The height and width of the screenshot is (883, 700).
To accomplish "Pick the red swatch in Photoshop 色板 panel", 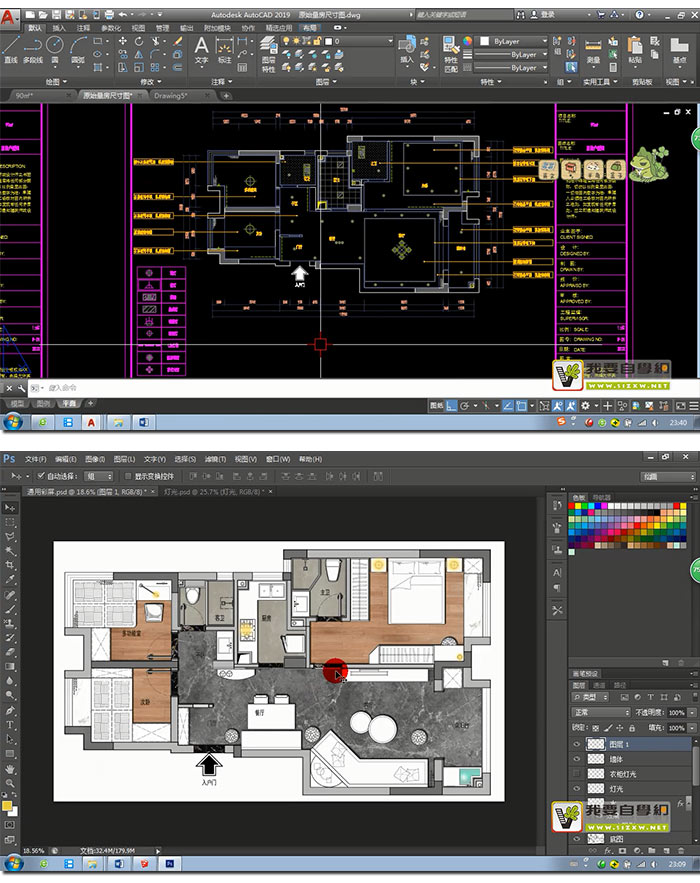I will point(572,507).
